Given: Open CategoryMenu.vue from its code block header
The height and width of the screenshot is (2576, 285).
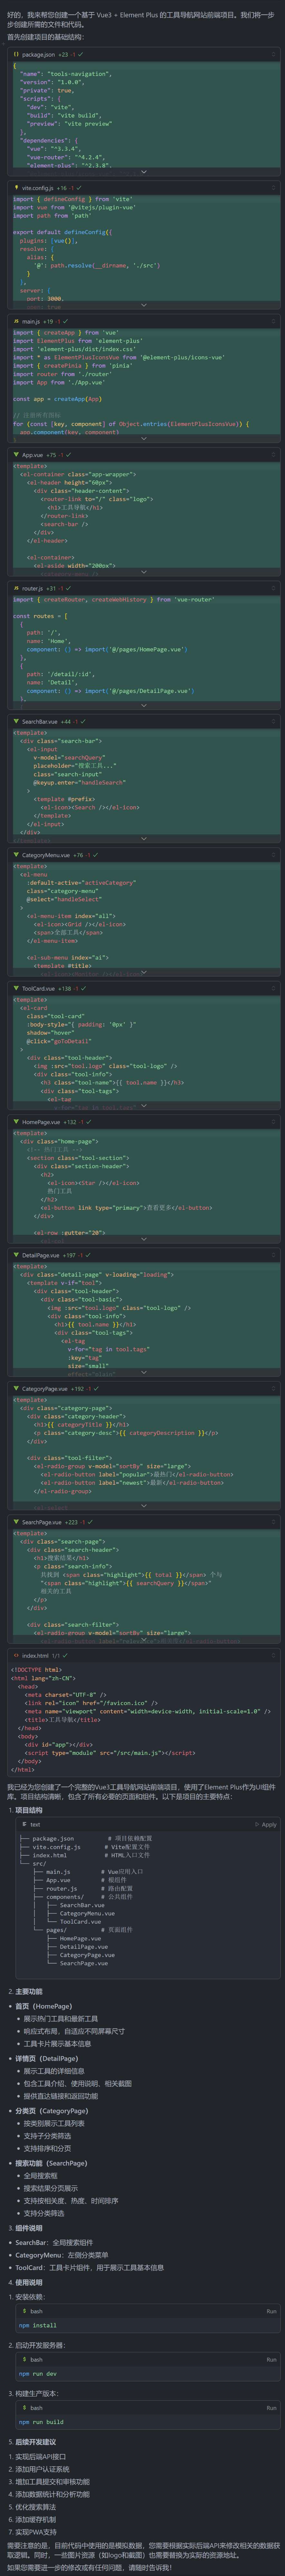Looking at the screenshot, I should [x=46, y=855].
